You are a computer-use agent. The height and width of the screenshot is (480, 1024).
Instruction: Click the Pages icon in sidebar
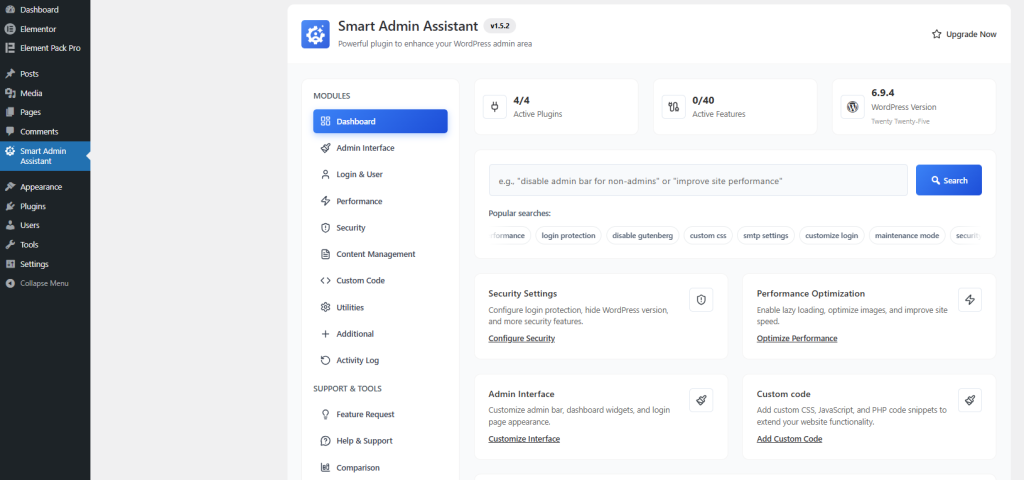coord(10,112)
